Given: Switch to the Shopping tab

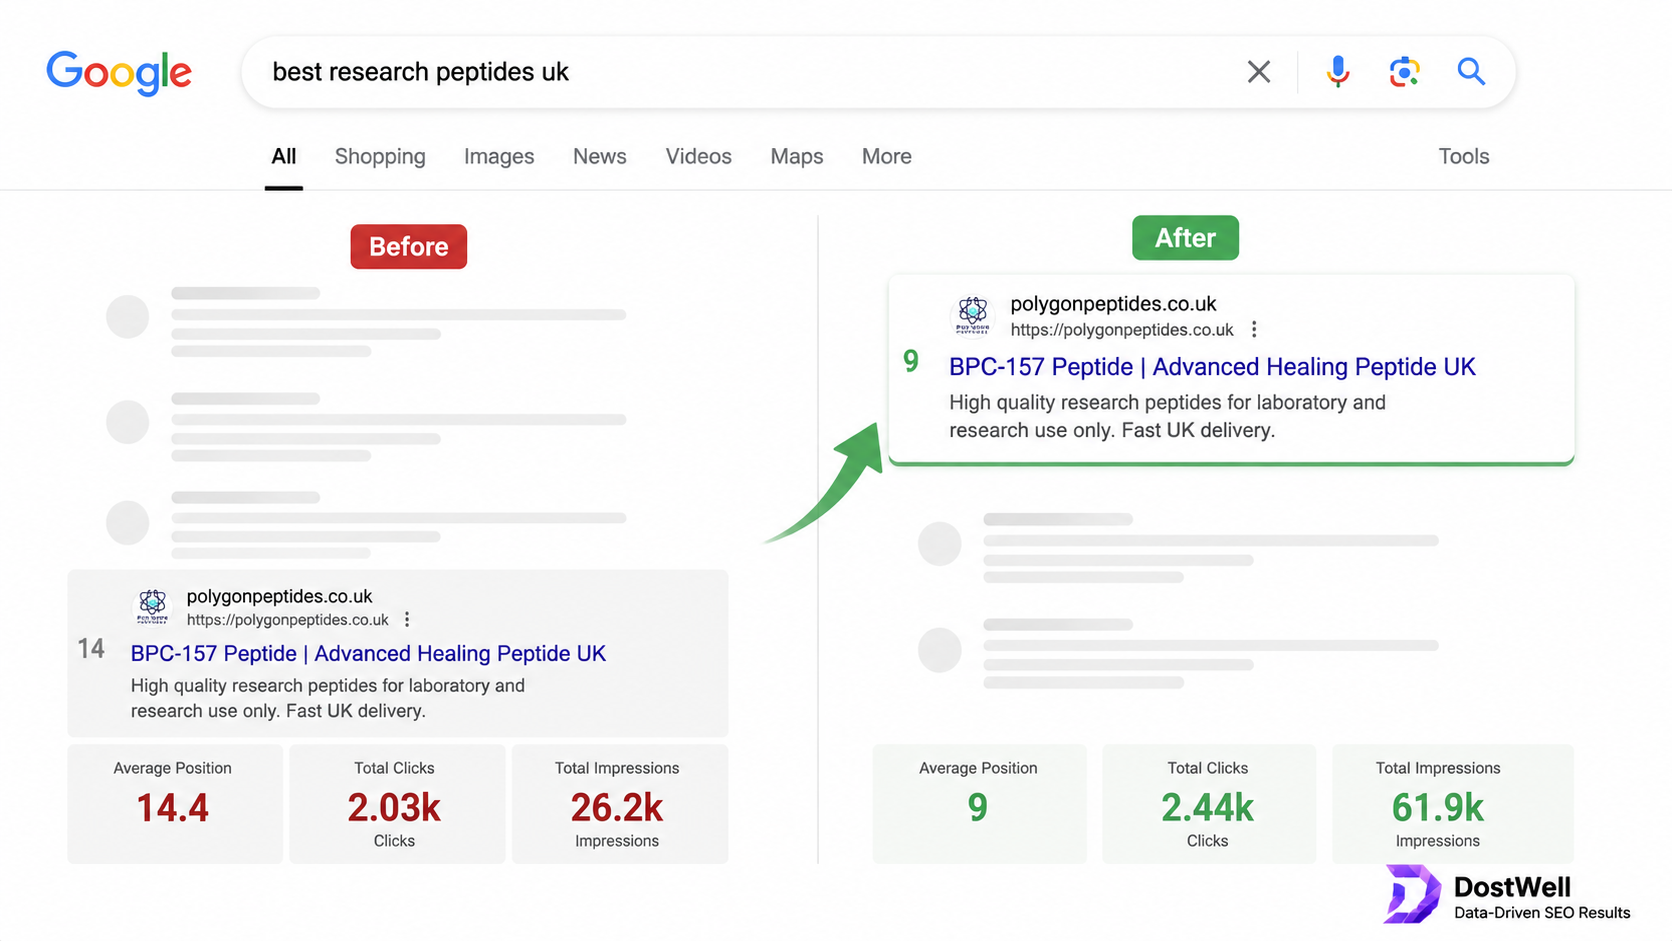Looking at the screenshot, I should coord(380,157).
